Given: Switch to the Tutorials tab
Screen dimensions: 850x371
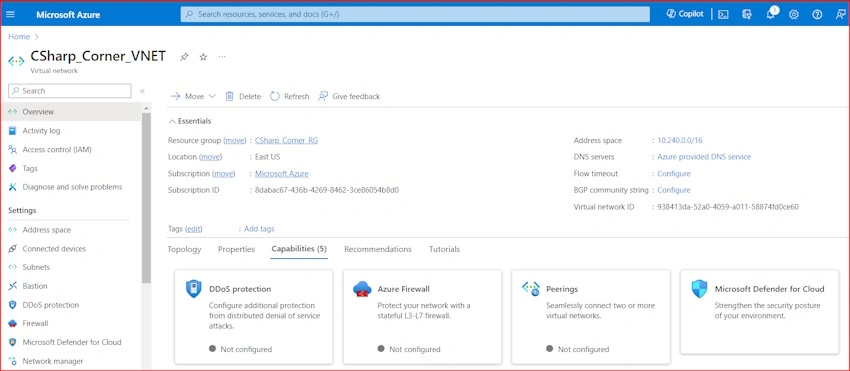Looking at the screenshot, I should [445, 250].
